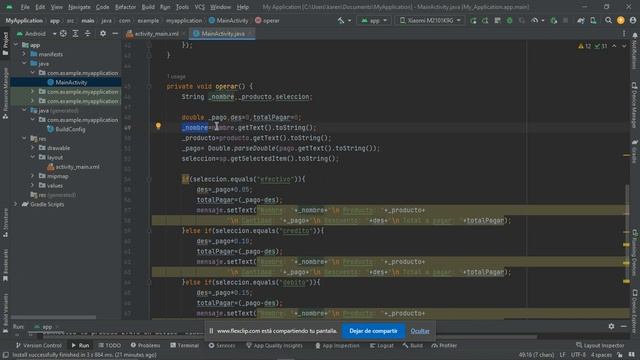
Task: Click the green Debug bug icon
Action: pos(509,20)
